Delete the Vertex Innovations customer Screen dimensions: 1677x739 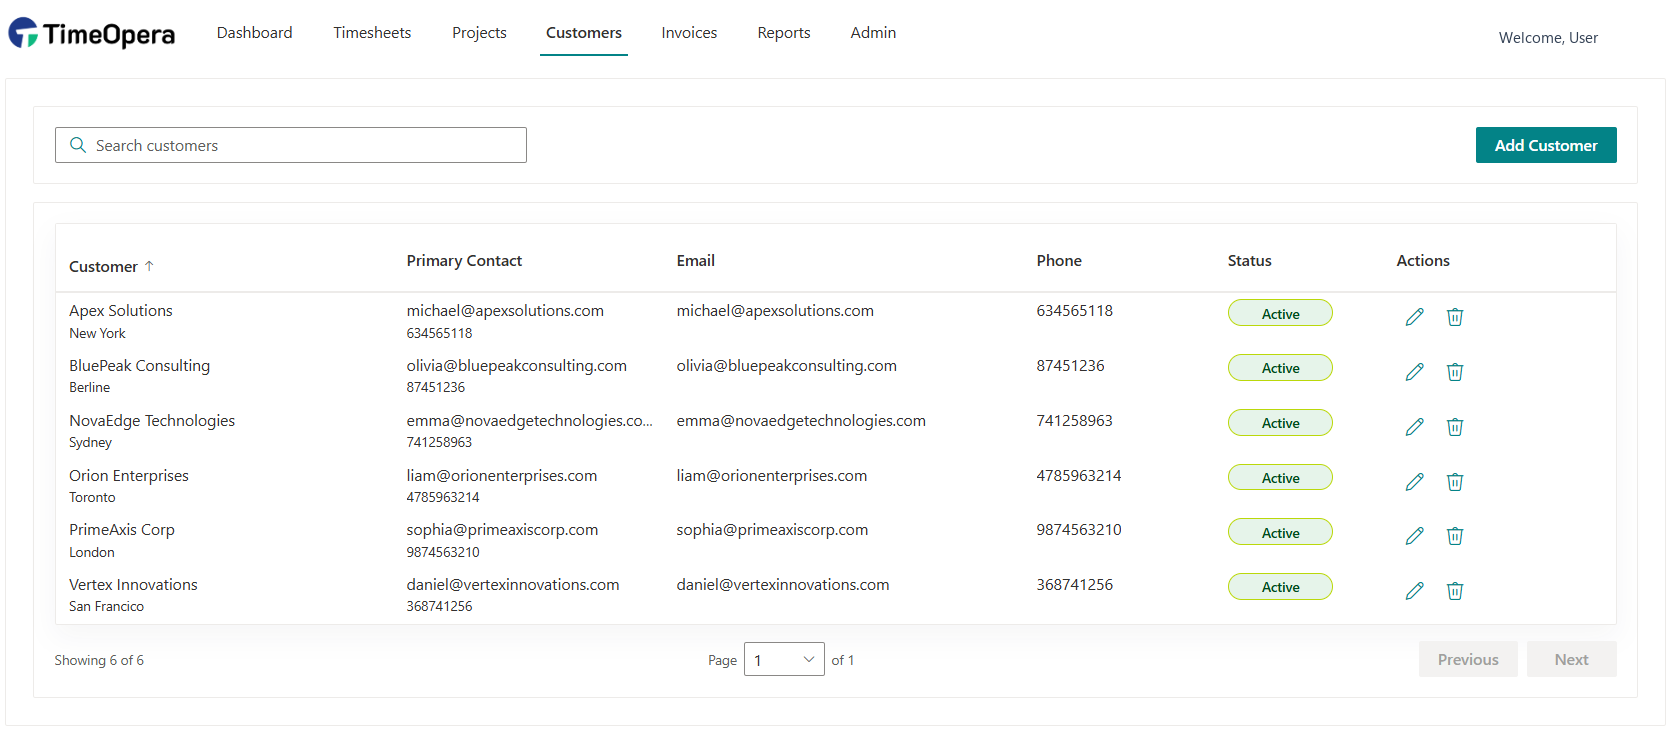1455,591
